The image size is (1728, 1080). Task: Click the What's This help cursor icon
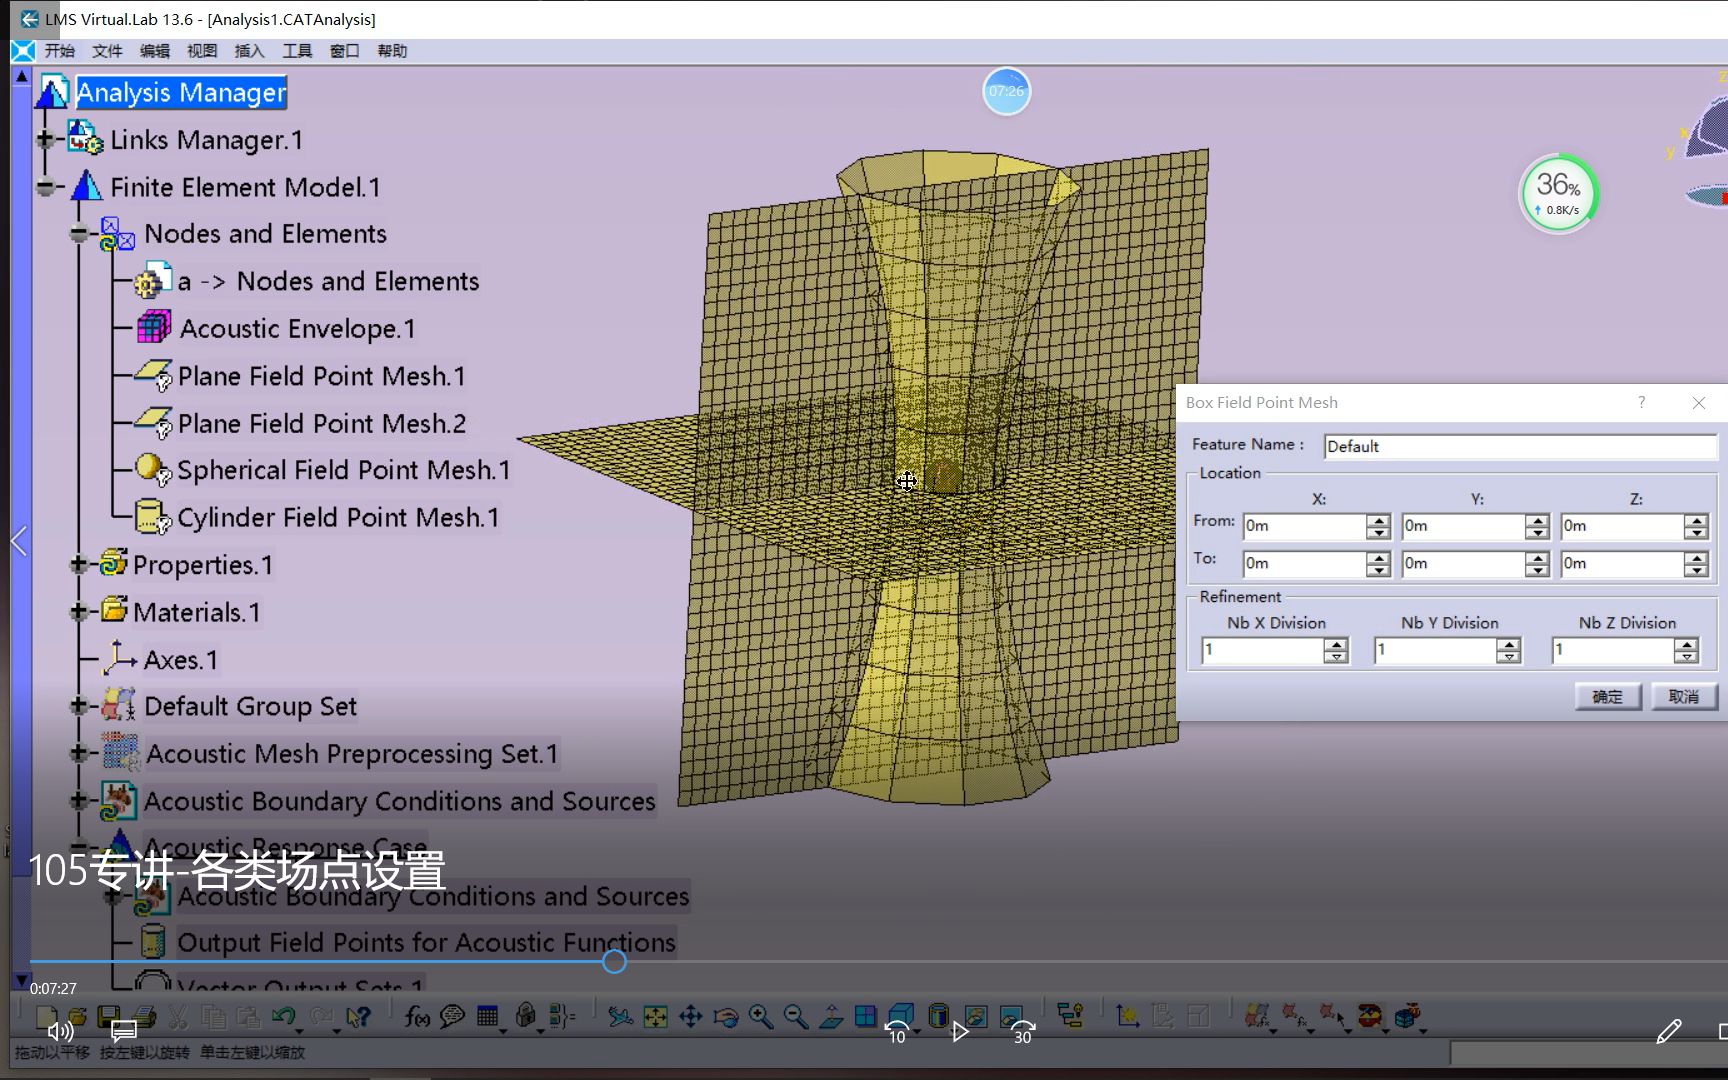click(x=357, y=1017)
